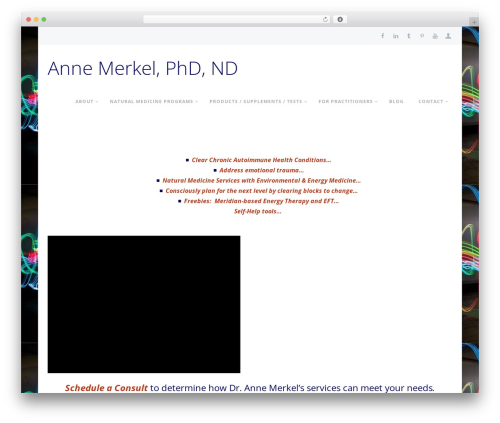Viewport: 500px width, 423px height.
Task: Click the green maximize window dot
Action: click(44, 19)
